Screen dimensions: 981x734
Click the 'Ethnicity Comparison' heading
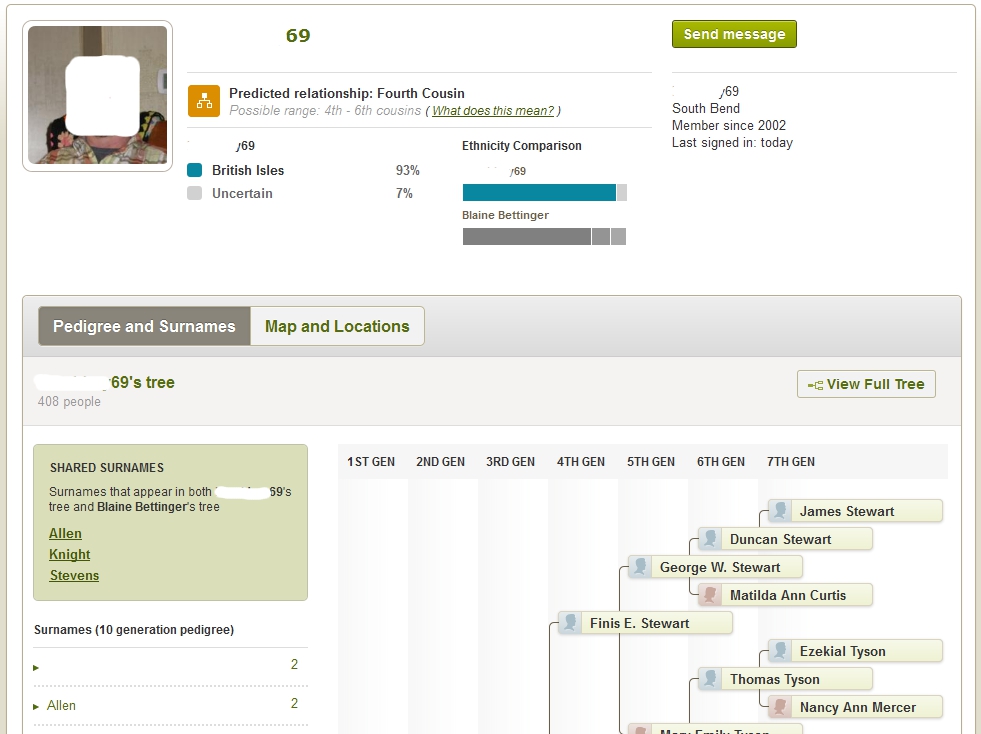point(522,146)
